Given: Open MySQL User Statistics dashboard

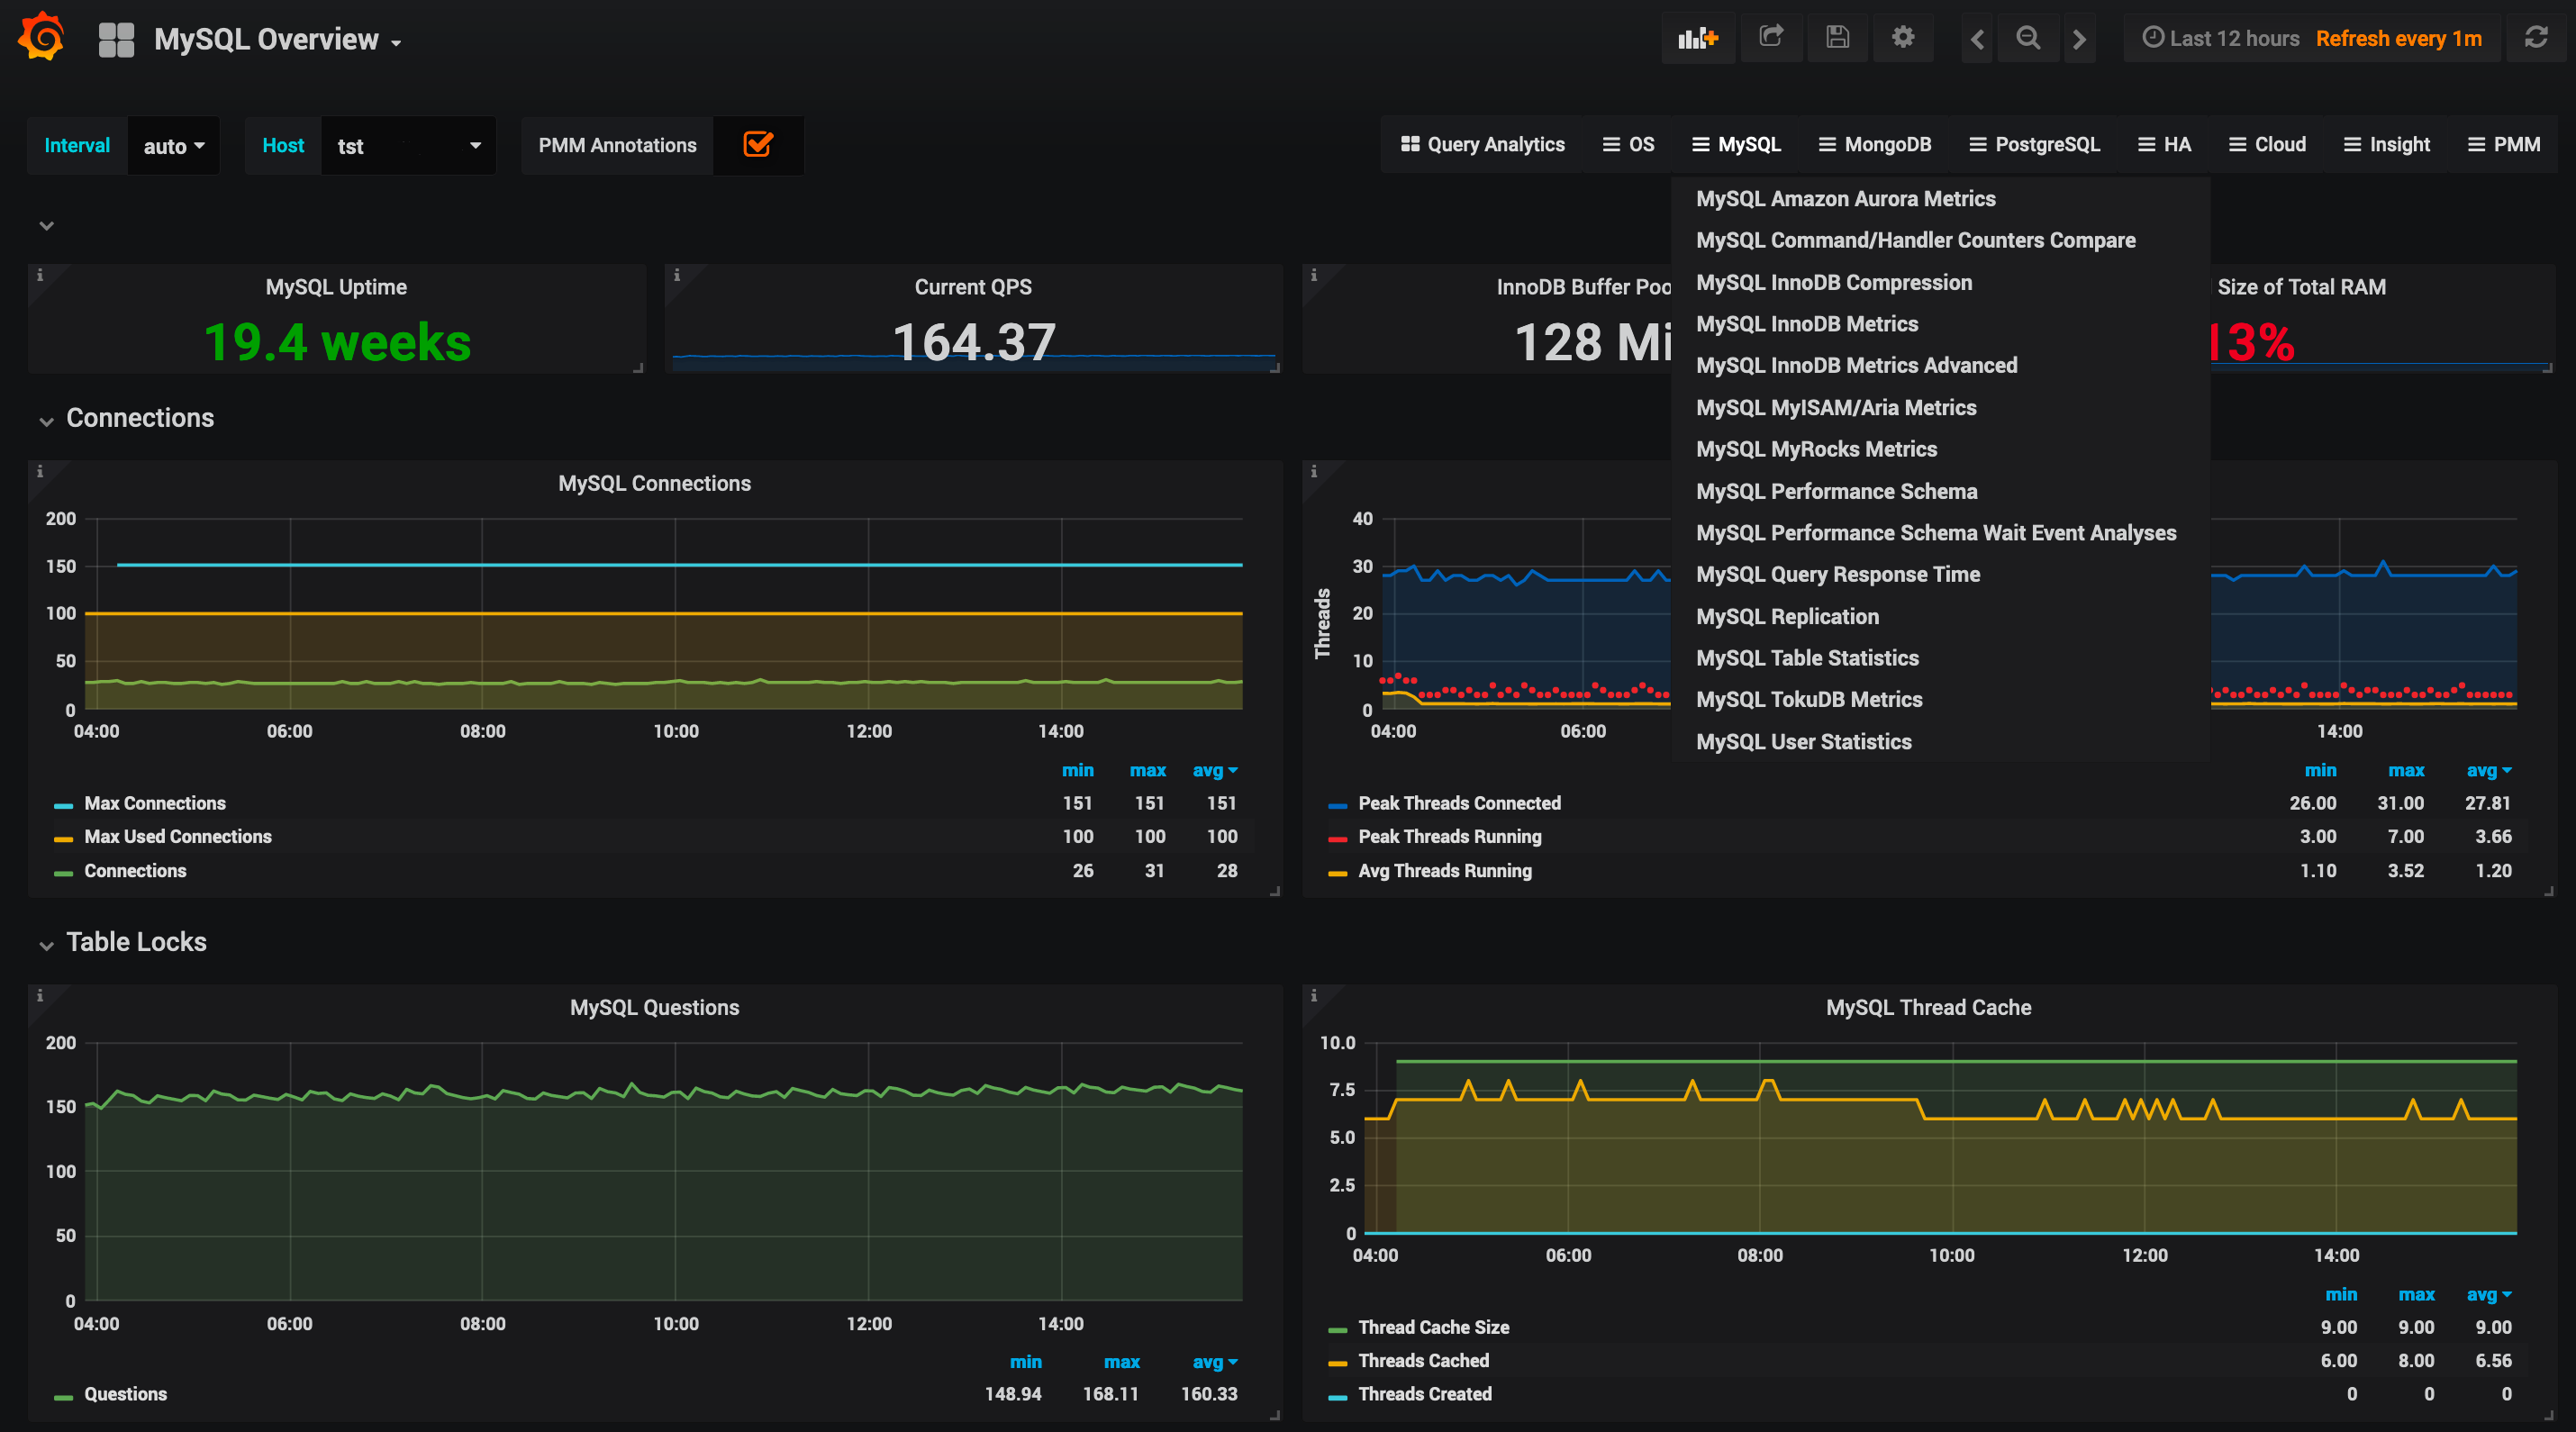Looking at the screenshot, I should click(x=1803, y=742).
